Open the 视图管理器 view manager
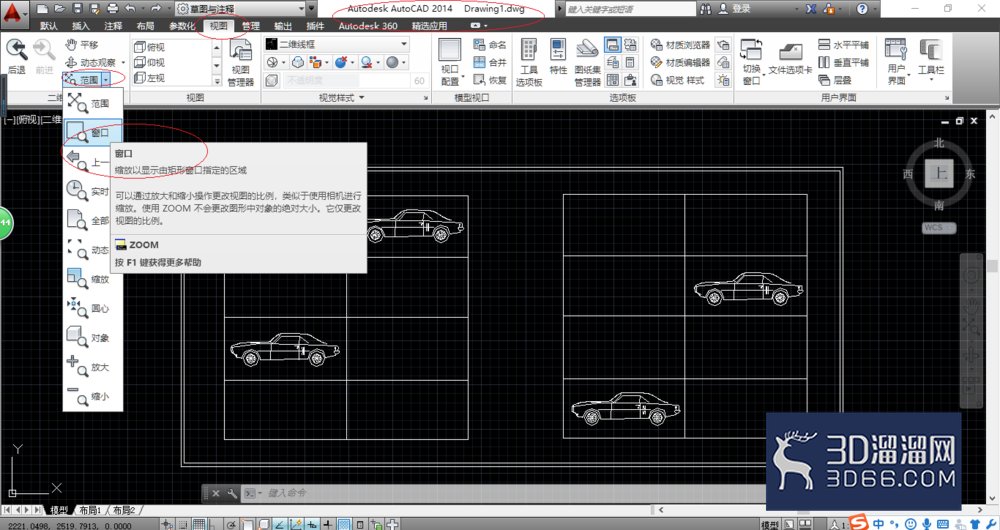The height and width of the screenshot is (530, 1000). click(x=241, y=63)
